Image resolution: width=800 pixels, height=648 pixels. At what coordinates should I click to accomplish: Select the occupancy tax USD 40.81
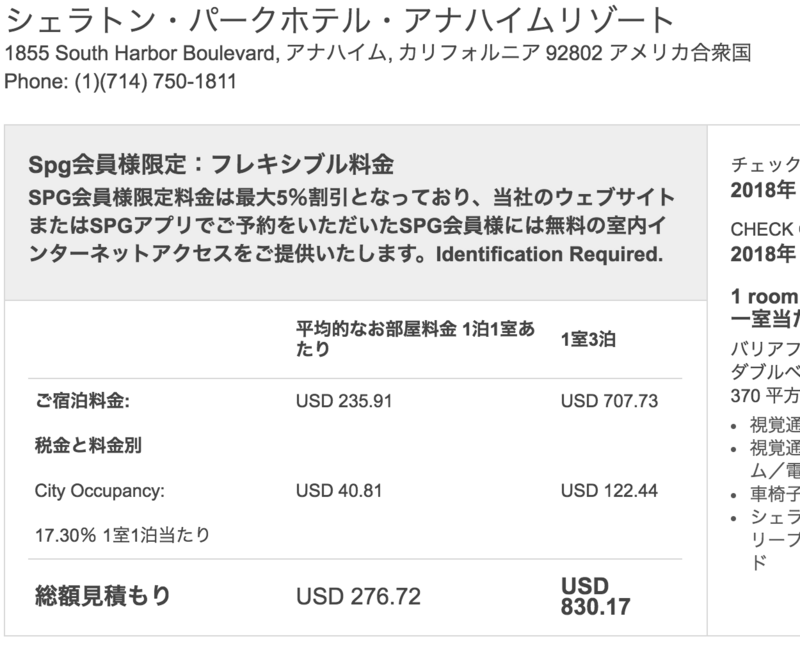coord(339,491)
